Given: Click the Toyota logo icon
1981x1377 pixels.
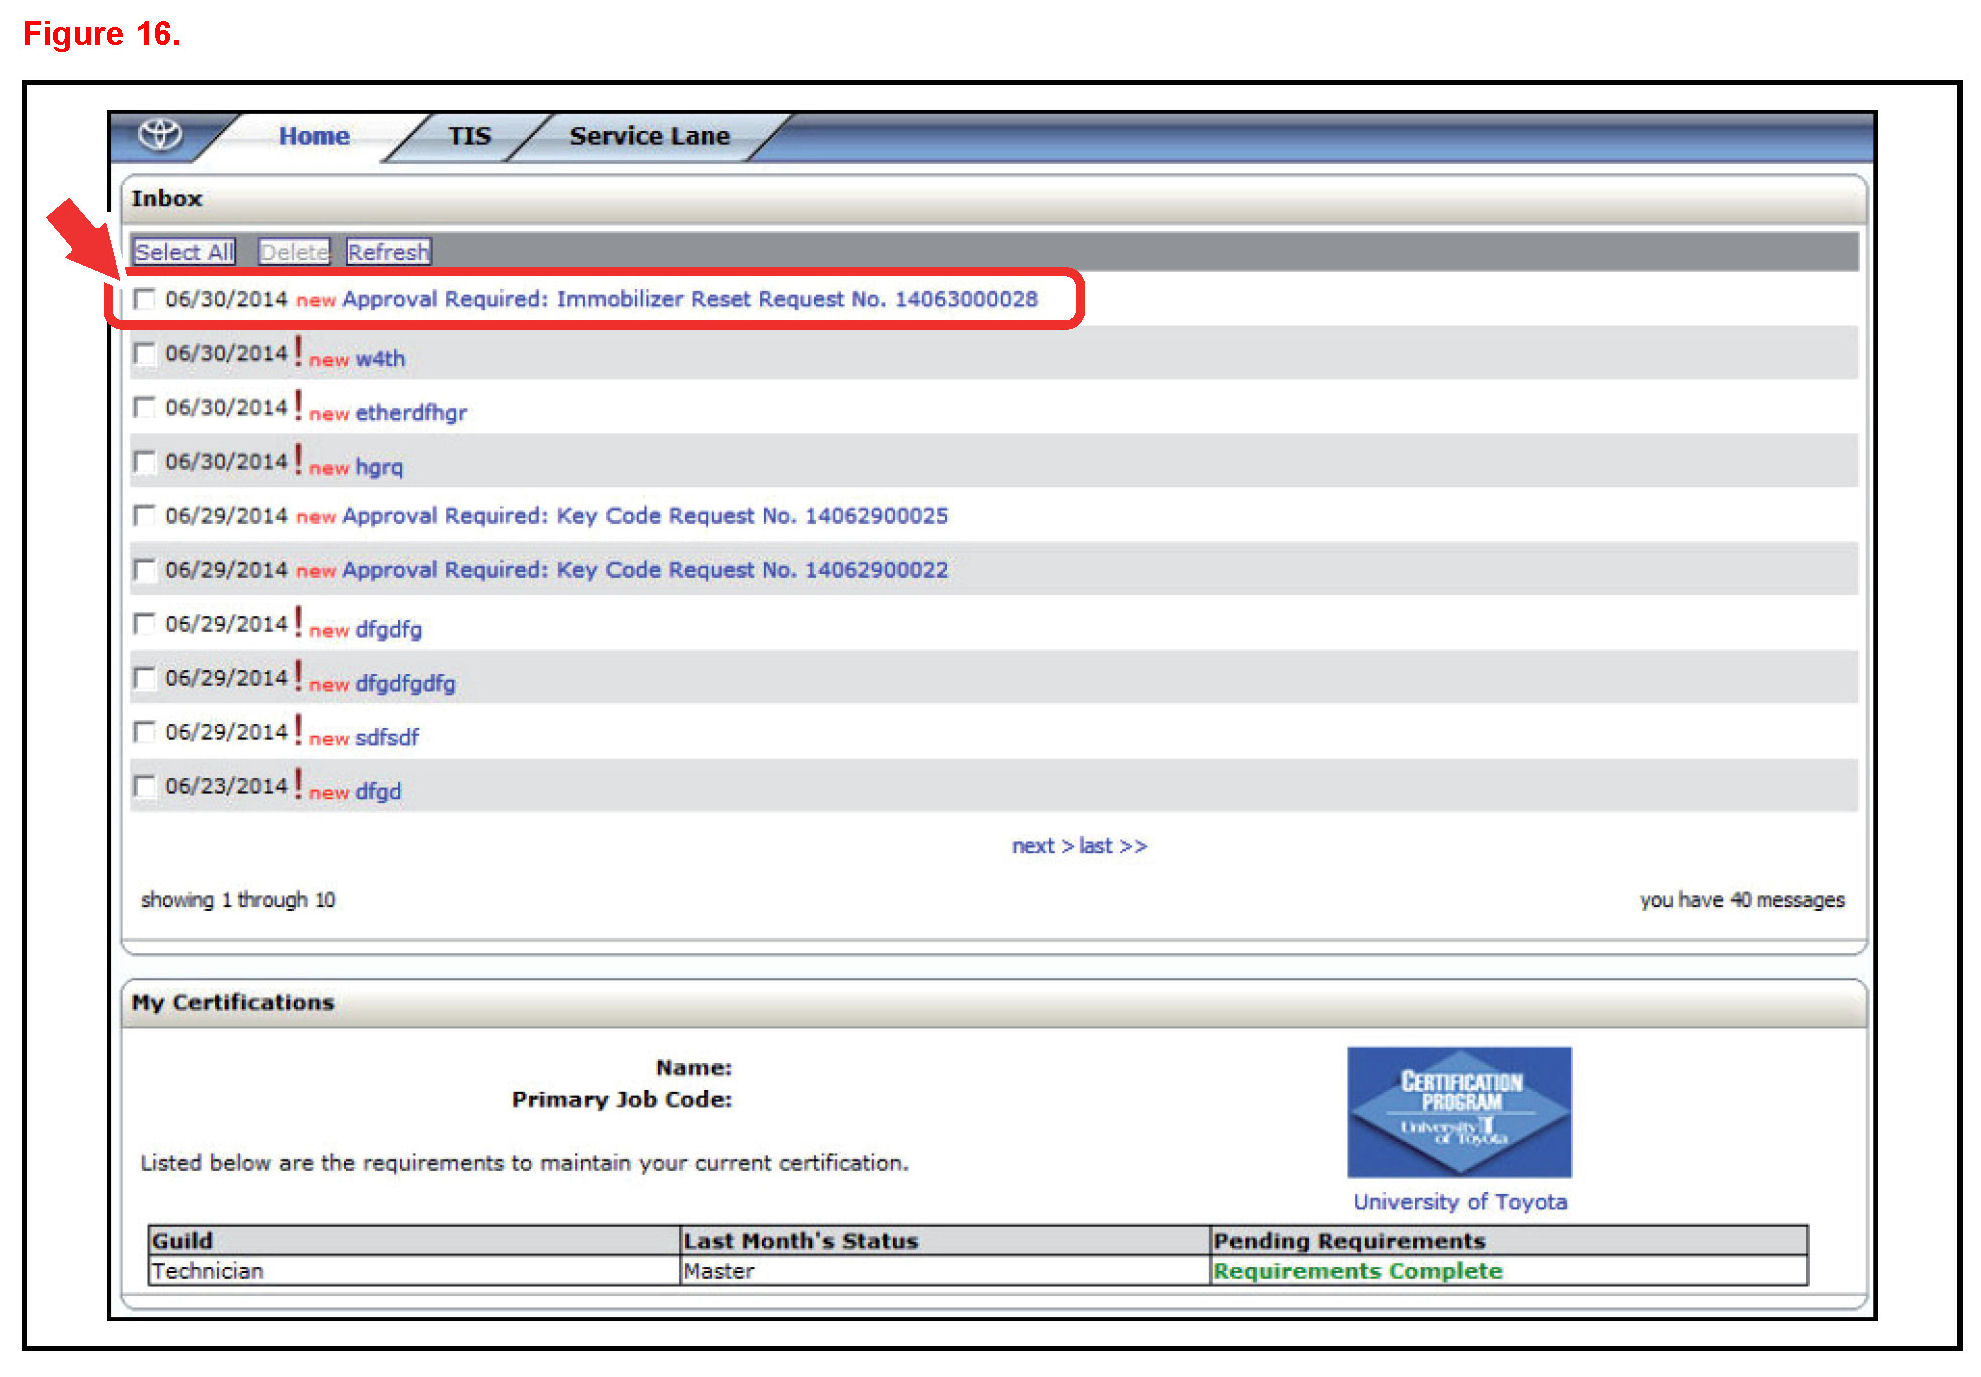Looking at the screenshot, I should (x=160, y=134).
